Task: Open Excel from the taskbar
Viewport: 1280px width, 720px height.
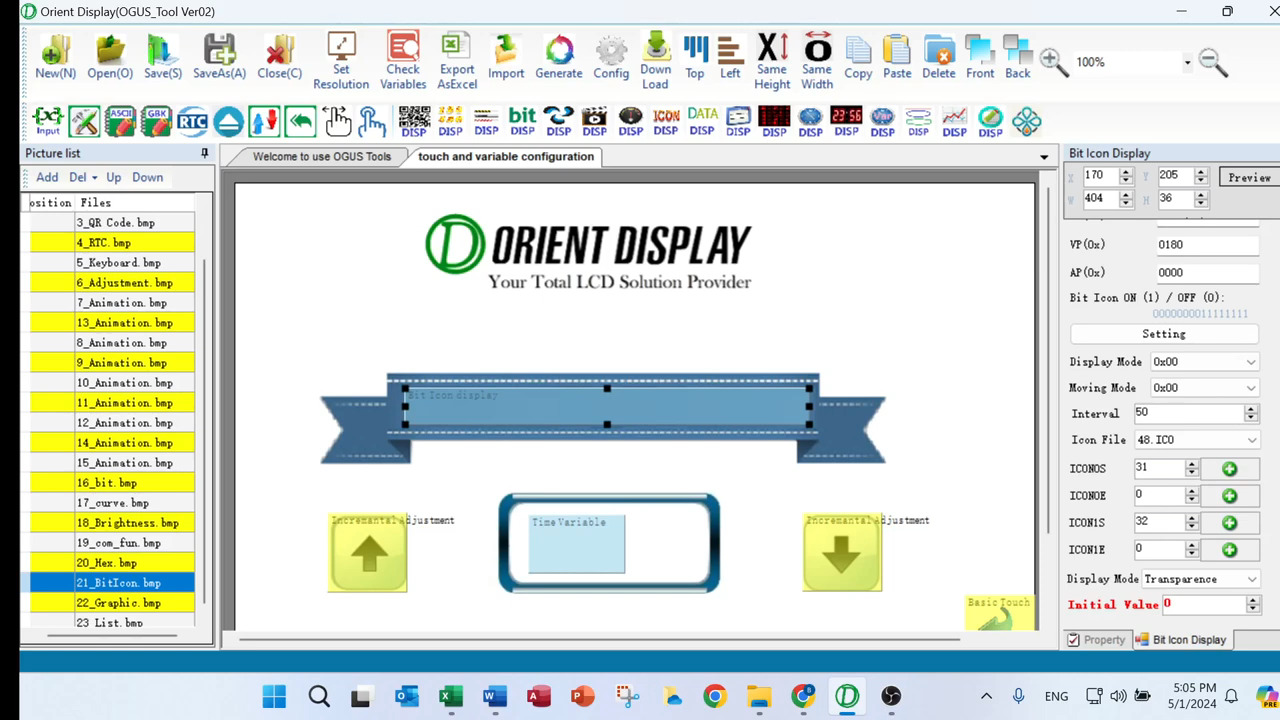Action: [451, 696]
